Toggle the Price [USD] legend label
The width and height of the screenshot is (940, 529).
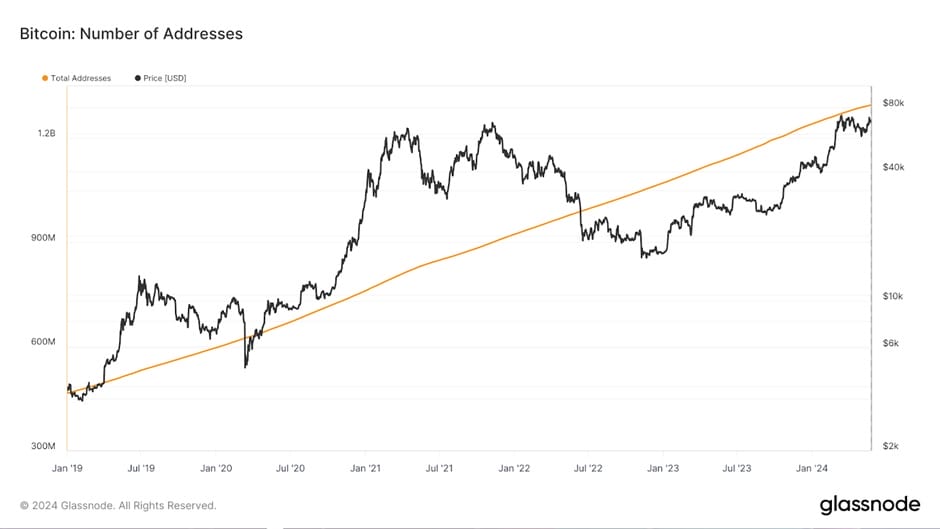point(165,78)
